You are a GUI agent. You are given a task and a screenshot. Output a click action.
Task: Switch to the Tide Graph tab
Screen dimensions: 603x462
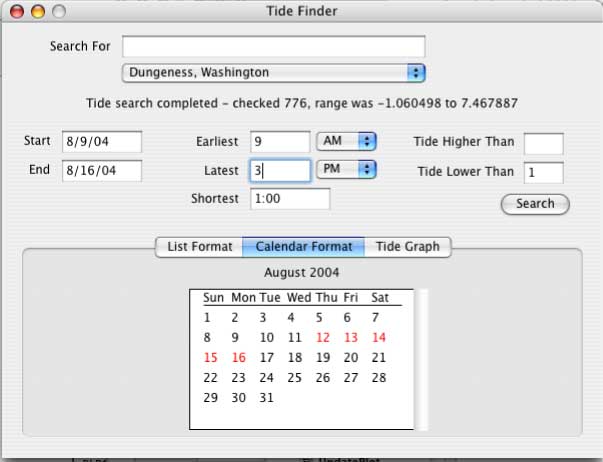coord(407,246)
